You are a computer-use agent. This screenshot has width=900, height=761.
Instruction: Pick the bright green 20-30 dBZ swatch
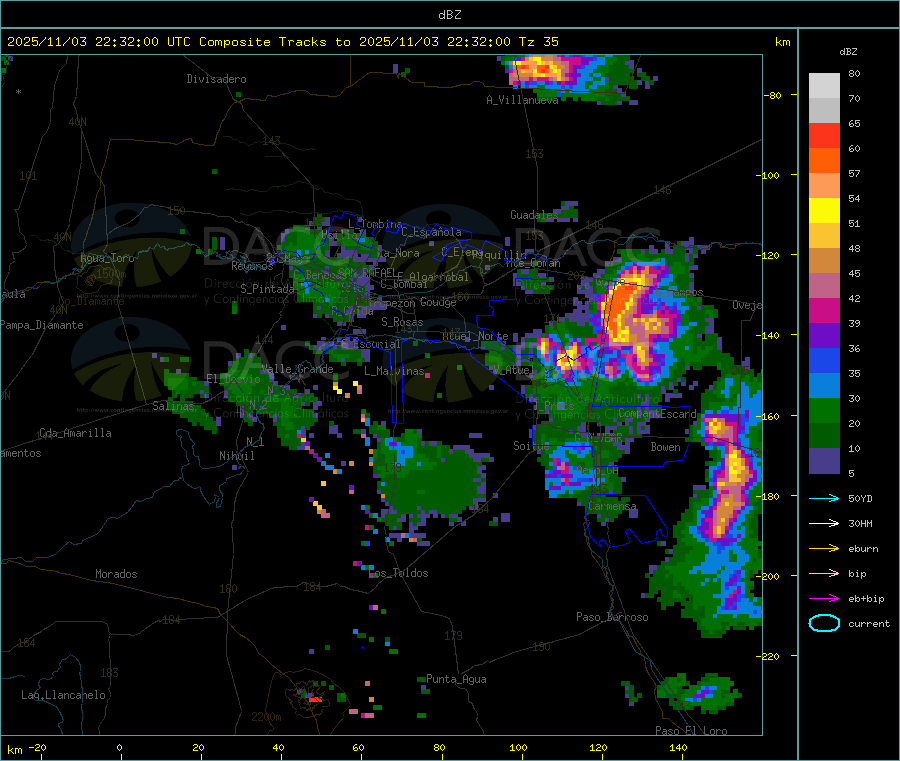[824, 411]
